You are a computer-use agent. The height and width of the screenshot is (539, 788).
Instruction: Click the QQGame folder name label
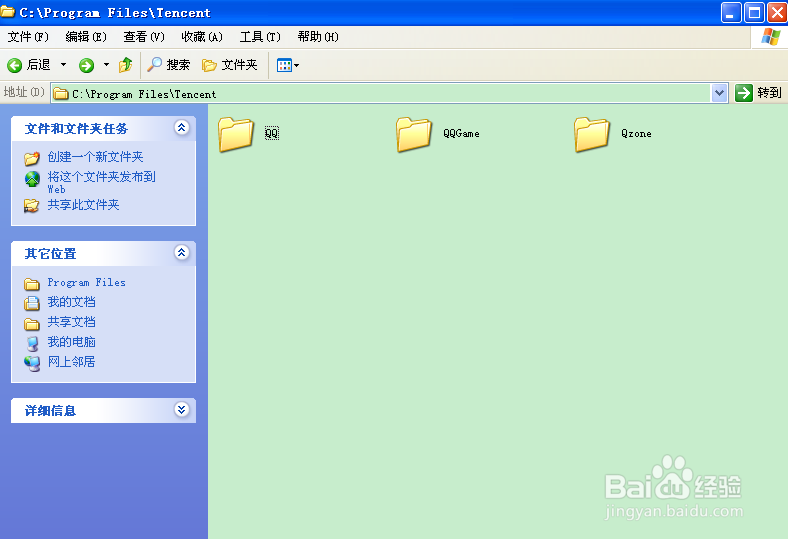(x=461, y=133)
